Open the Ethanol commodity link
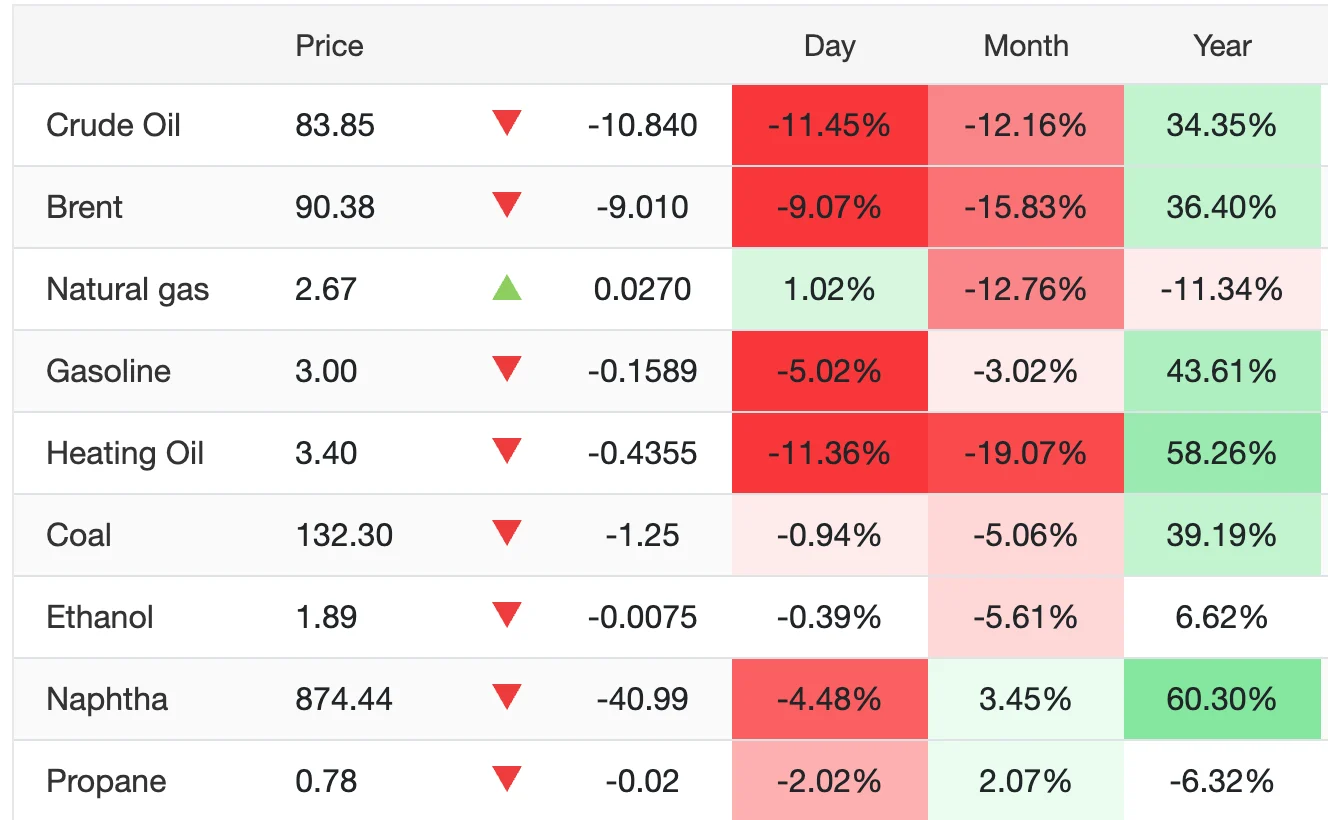Image resolution: width=1328 pixels, height=820 pixels. [100, 617]
